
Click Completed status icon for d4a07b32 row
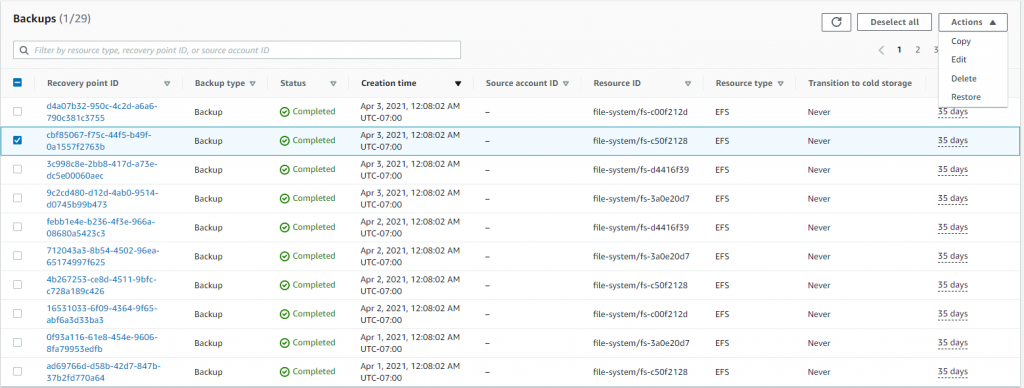click(284, 112)
